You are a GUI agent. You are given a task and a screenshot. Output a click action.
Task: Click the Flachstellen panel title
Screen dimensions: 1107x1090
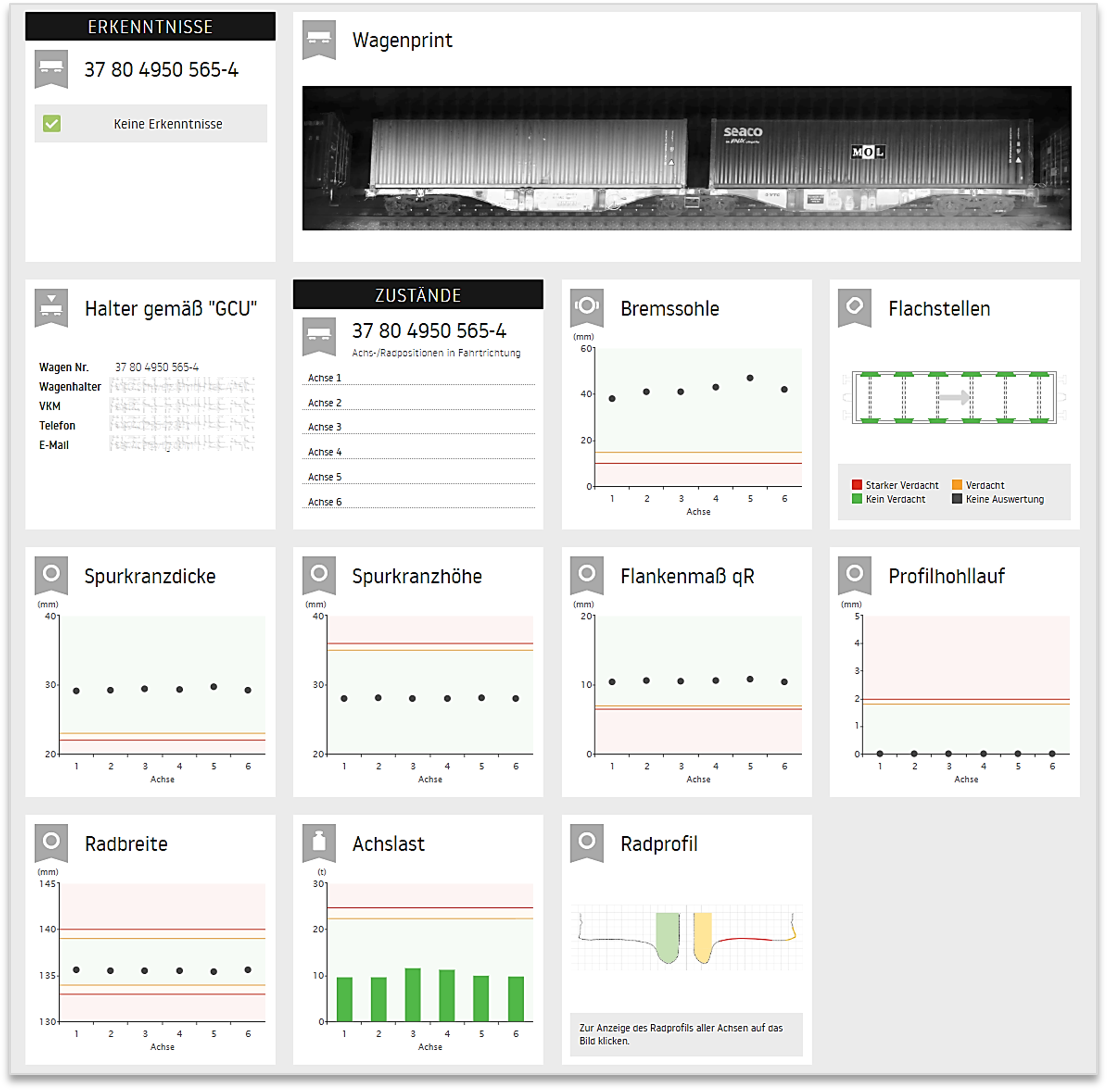[939, 309]
